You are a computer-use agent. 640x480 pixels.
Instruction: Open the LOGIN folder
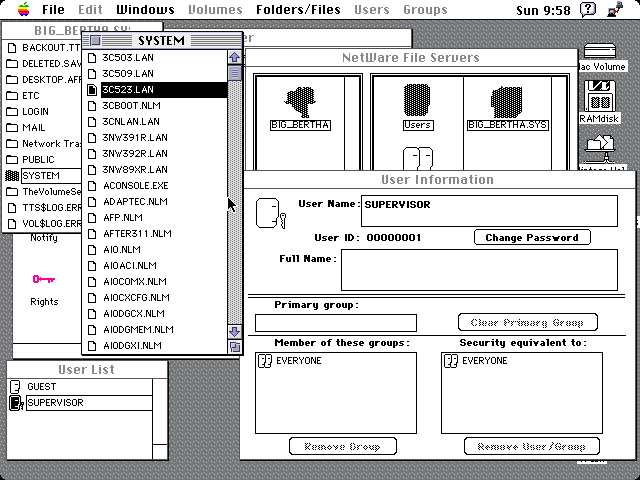[35, 112]
